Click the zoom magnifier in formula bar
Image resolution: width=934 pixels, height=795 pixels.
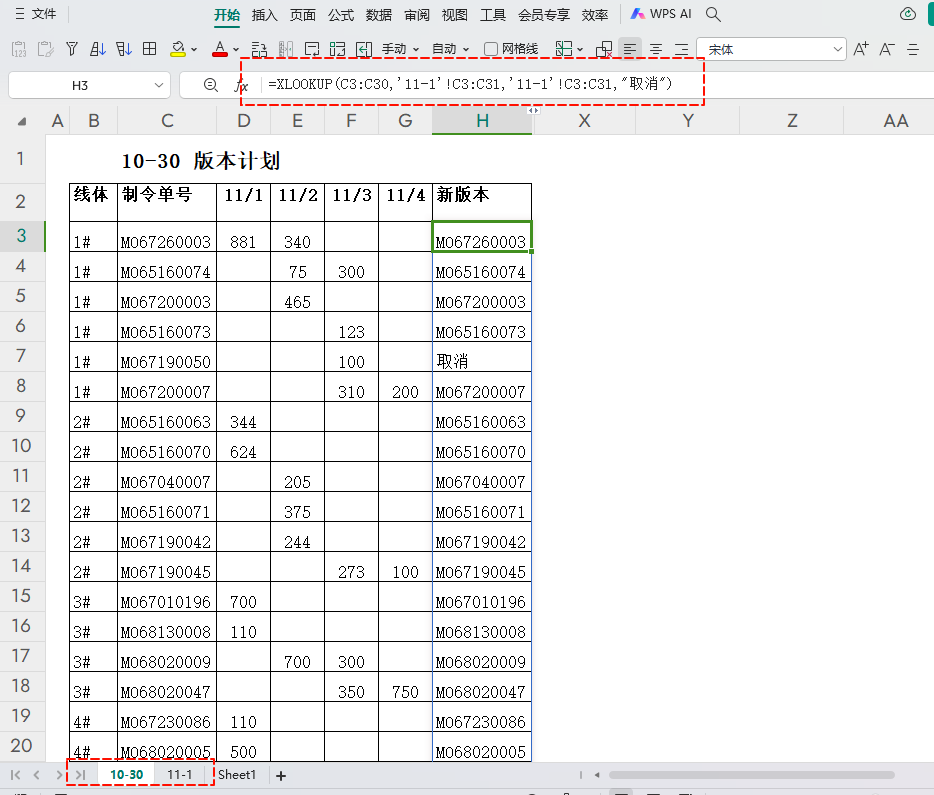210,85
